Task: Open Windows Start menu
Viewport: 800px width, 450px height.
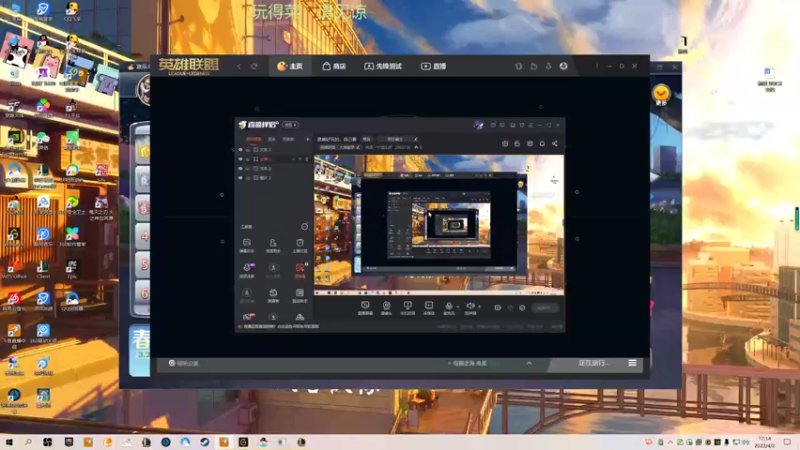Action: tap(9, 442)
